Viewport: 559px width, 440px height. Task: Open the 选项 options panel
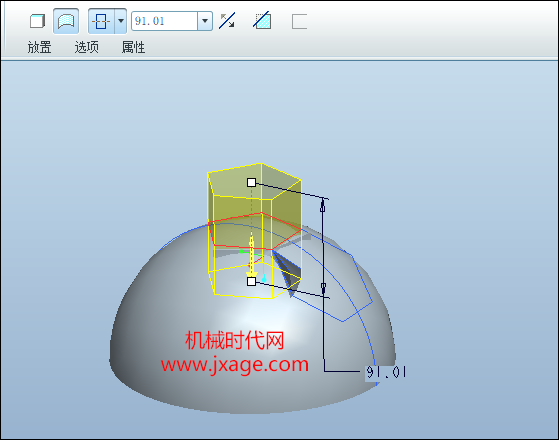coord(87,47)
